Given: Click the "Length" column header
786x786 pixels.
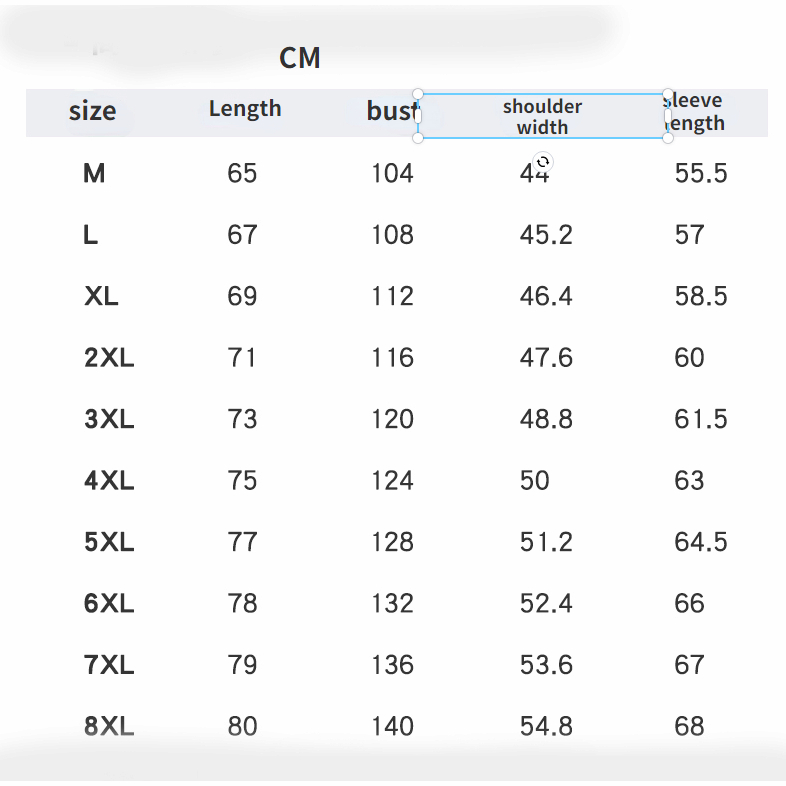Looking at the screenshot, I should (245, 109).
